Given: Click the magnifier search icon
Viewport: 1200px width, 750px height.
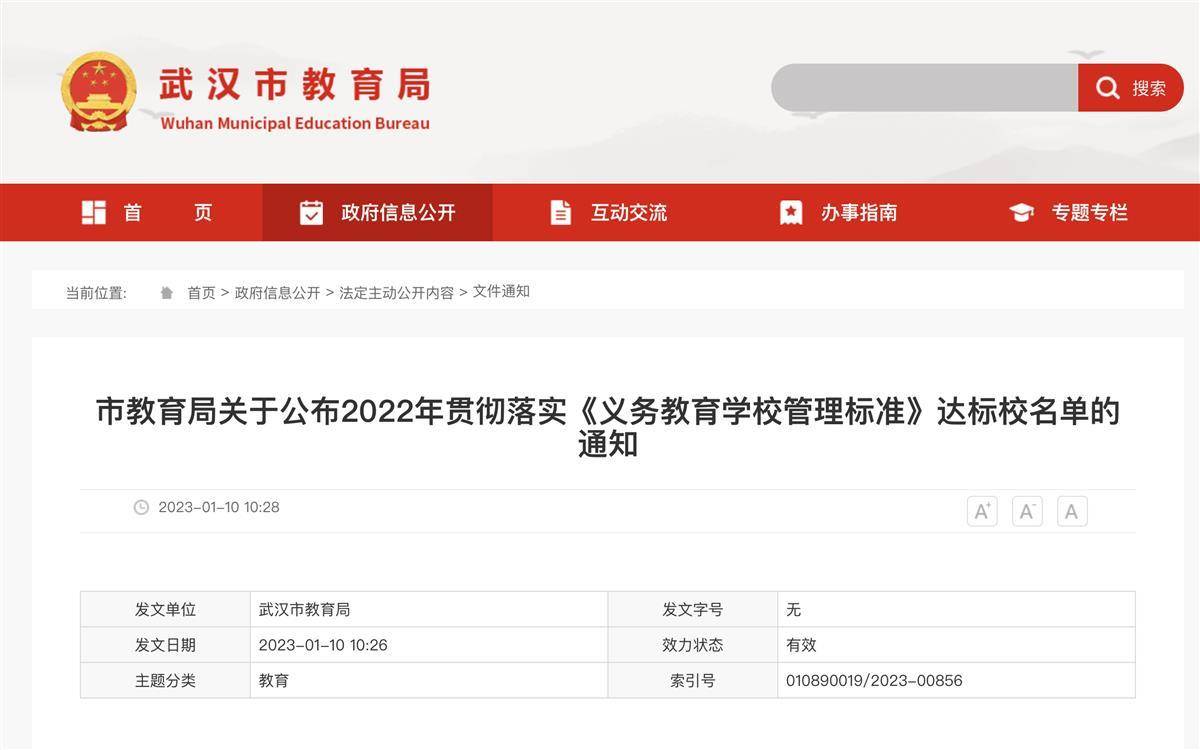Looking at the screenshot, I should coord(1107,88).
